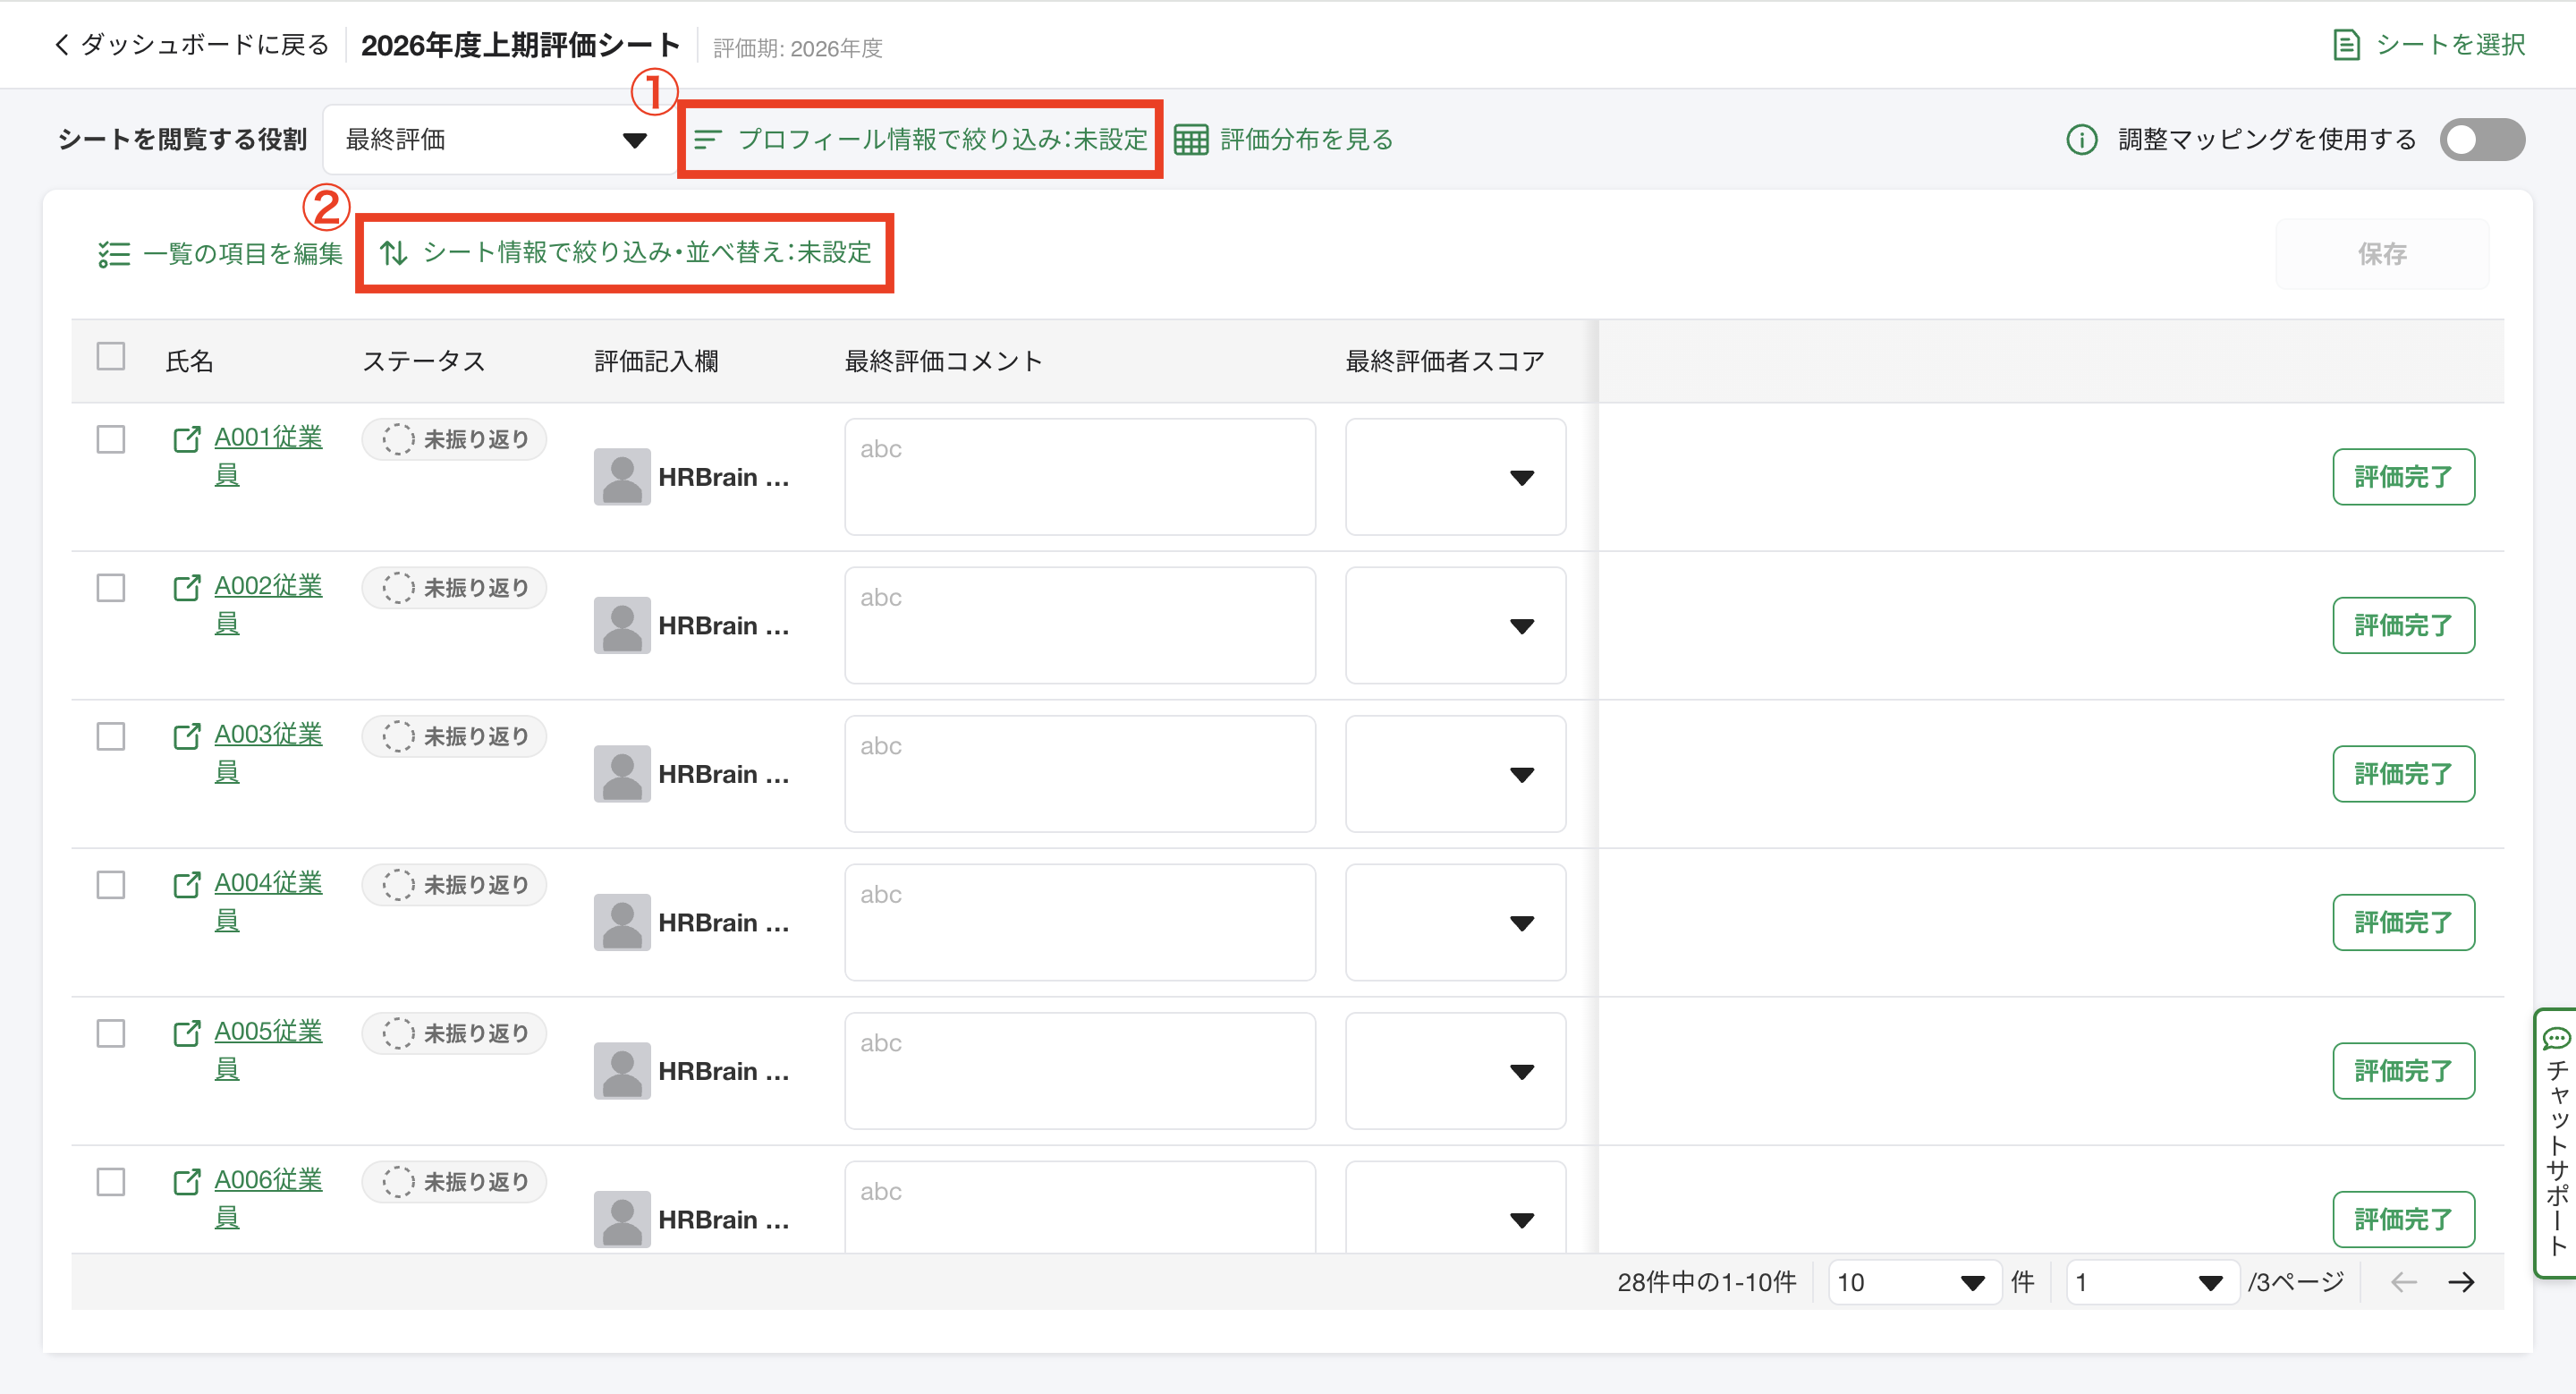The image size is (2576, 1394).
Task: Open A001従業員 via its external link icon
Action: click(x=186, y=439)
